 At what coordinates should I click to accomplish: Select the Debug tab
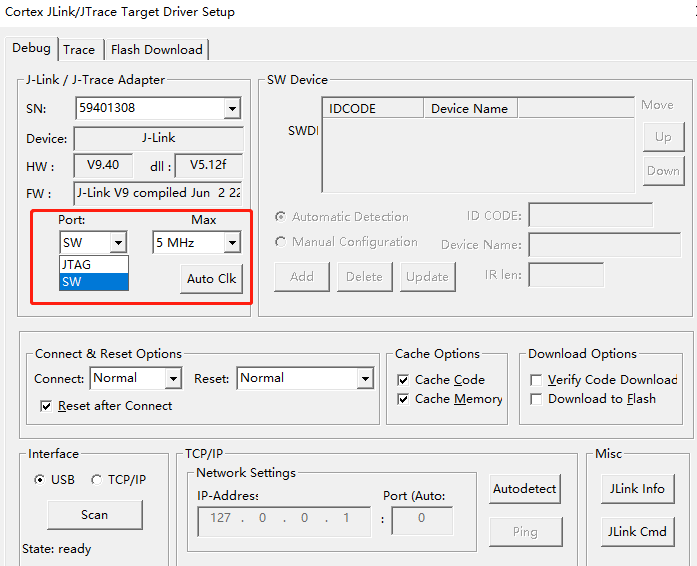point(31,48)
